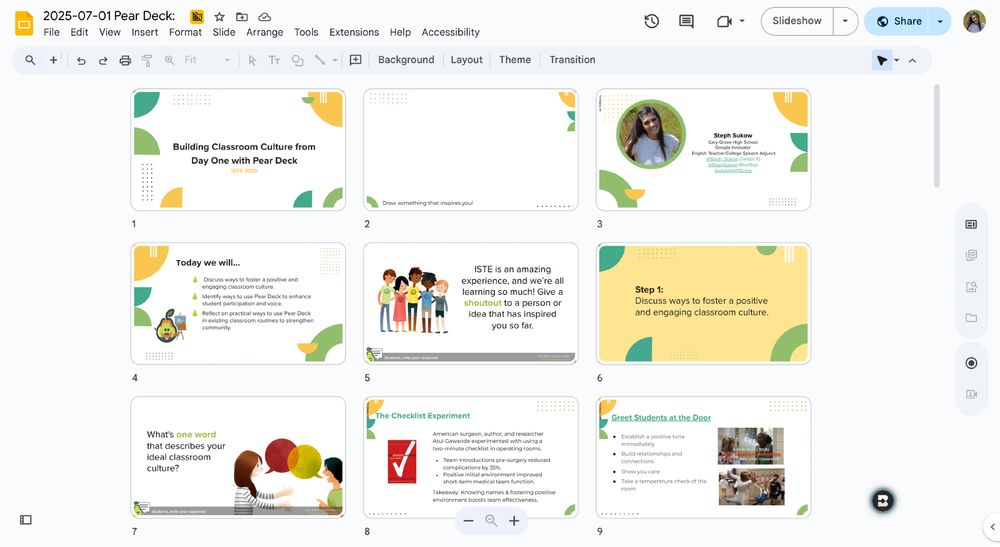Viewport: 1000px width, 547px height.
Task: Check the cloud save status icon
Action: (x=265, y=17)
